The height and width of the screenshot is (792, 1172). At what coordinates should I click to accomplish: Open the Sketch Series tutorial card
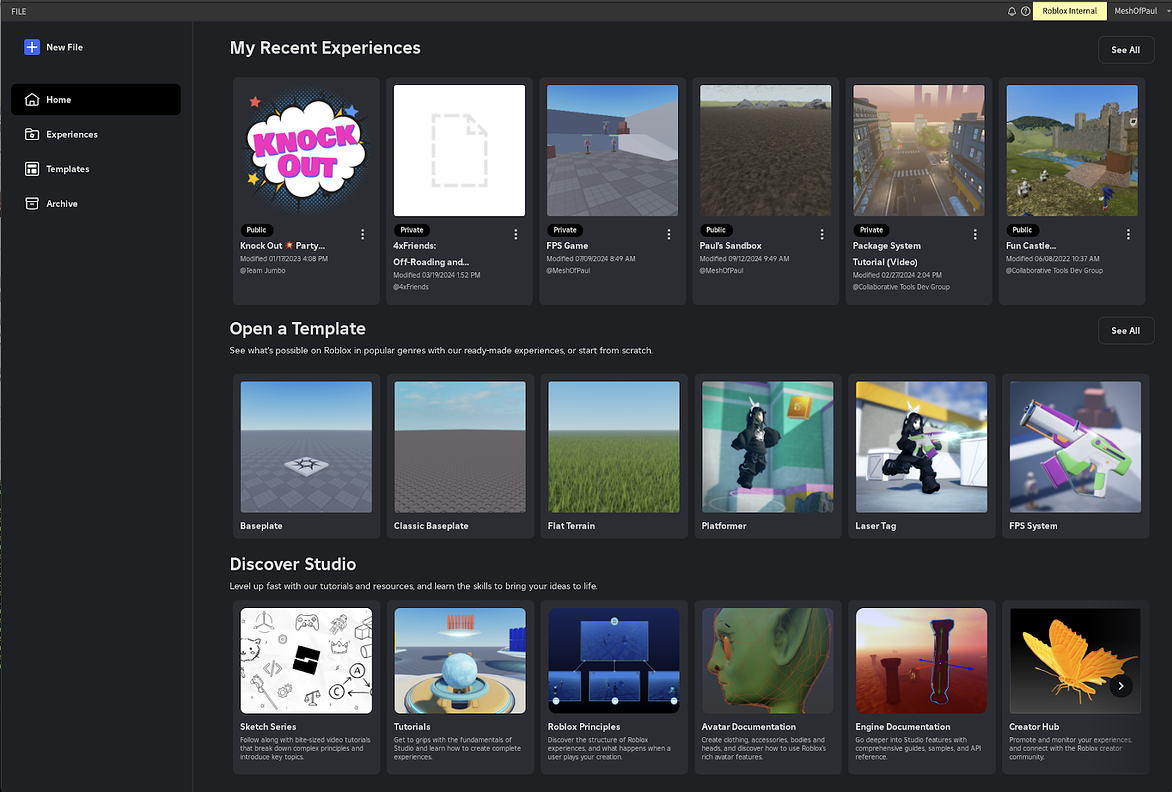click(x=306, y=660)
